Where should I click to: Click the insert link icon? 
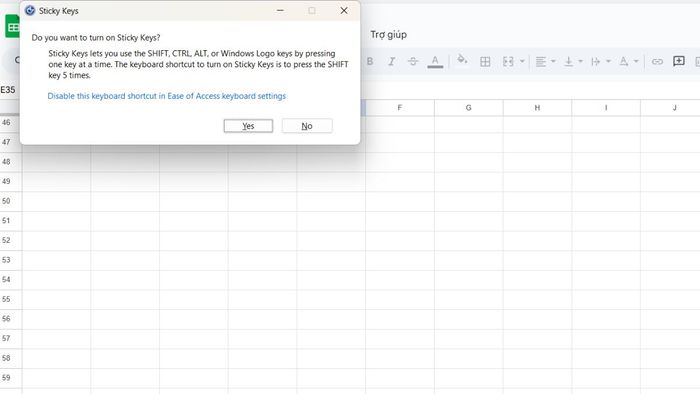[657, 62]
